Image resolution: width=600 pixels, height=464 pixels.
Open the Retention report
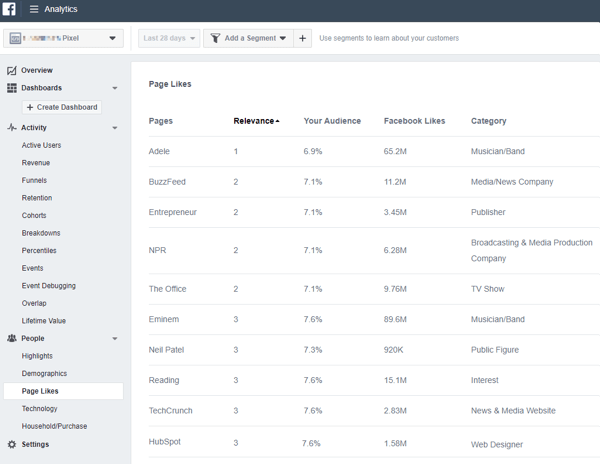(37, 198)
